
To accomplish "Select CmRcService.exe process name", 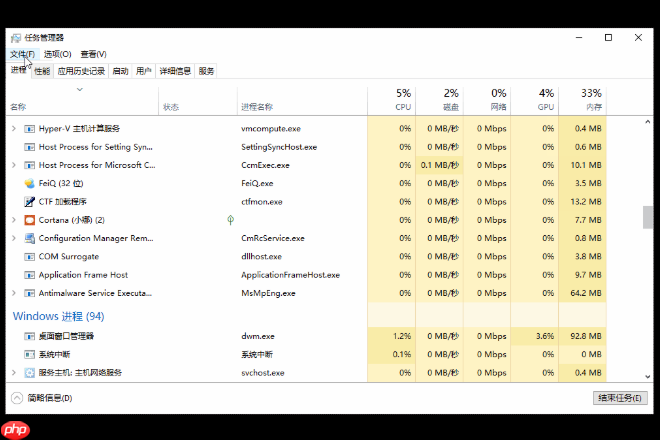I will coord(273,238).
